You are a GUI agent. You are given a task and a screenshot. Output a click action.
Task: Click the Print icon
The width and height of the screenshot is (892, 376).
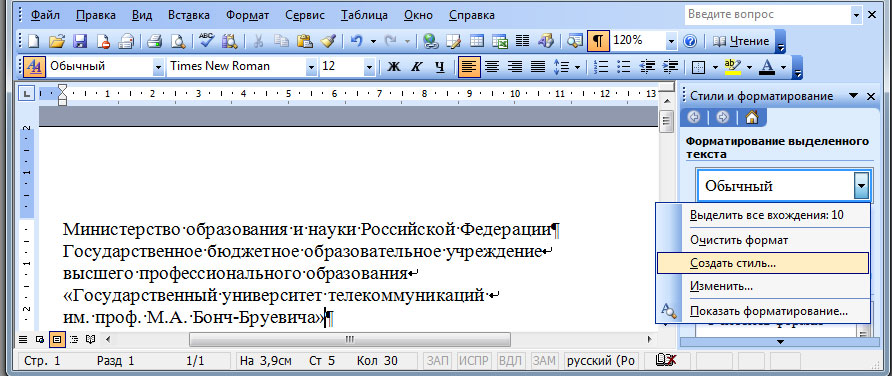pyautogui.click(x=155, y=41)
